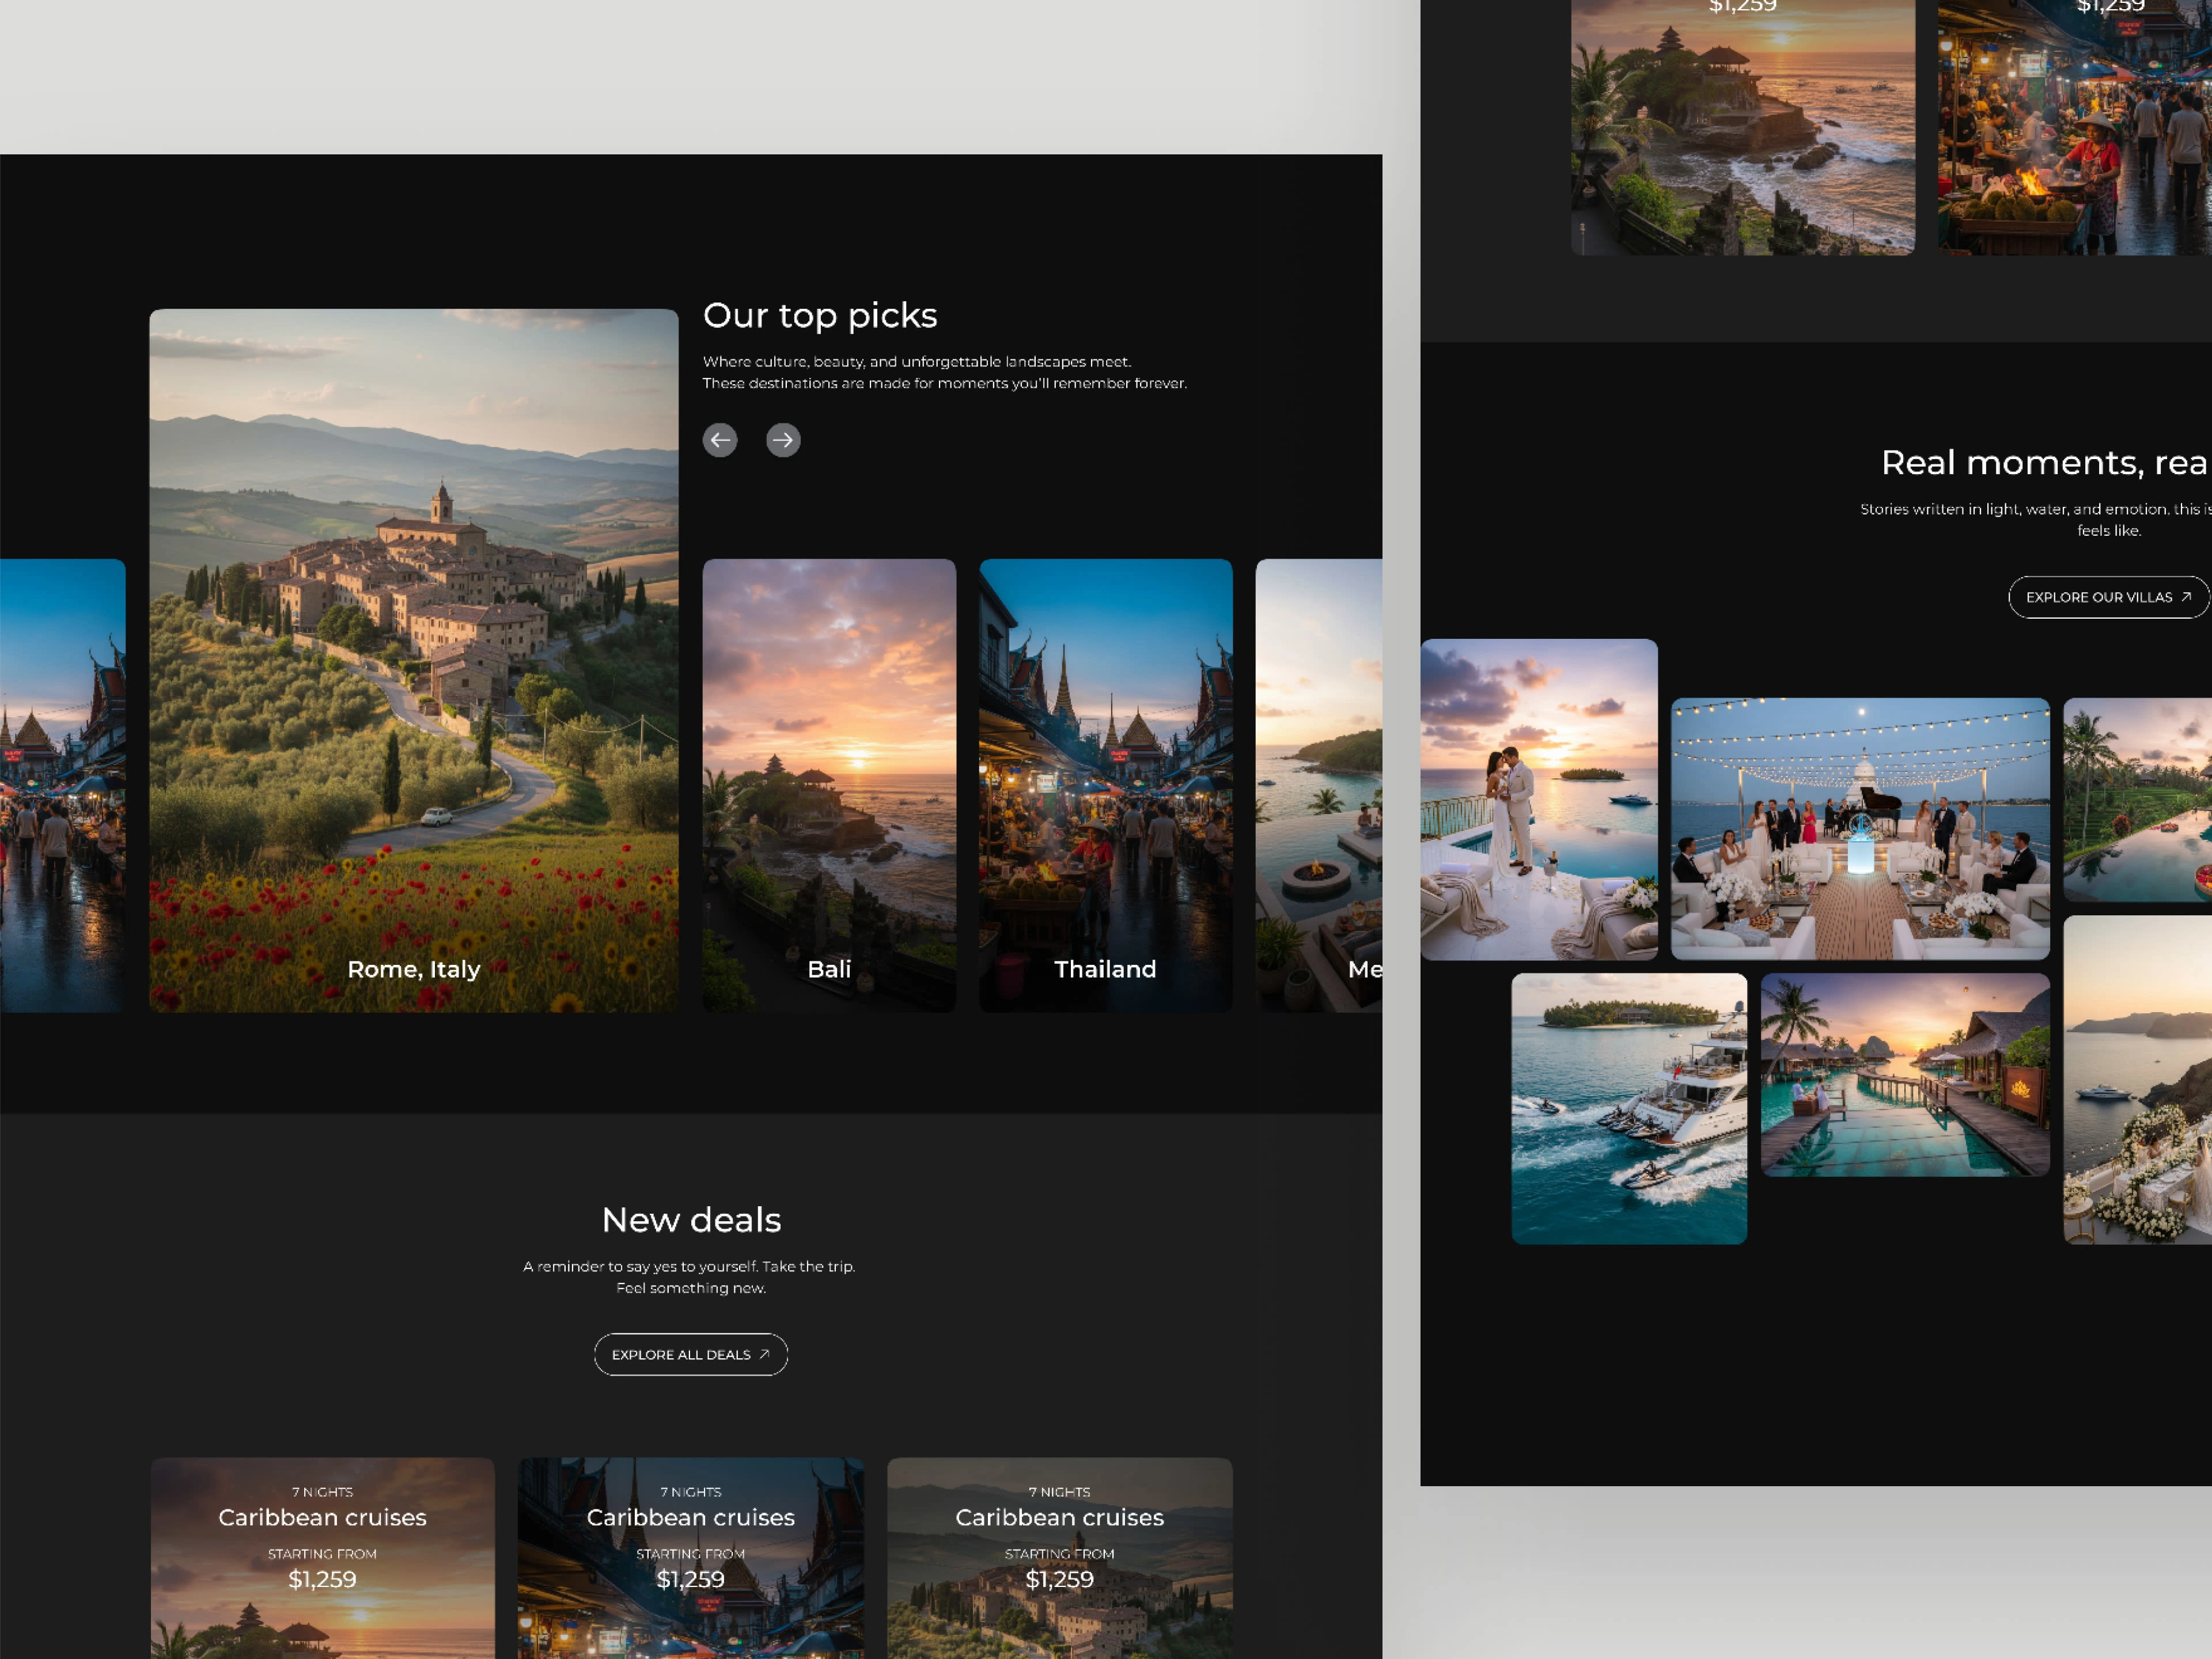Click the arrow icon in EXPLORE OUR VILLAS
Viewport: 2212px width, 1659px height.
click(2186, 597)
